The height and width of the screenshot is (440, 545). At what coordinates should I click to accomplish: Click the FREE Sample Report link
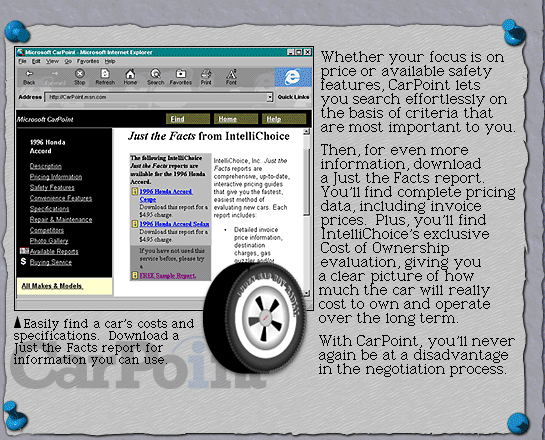pyautogui.click(x=168, y=276)
